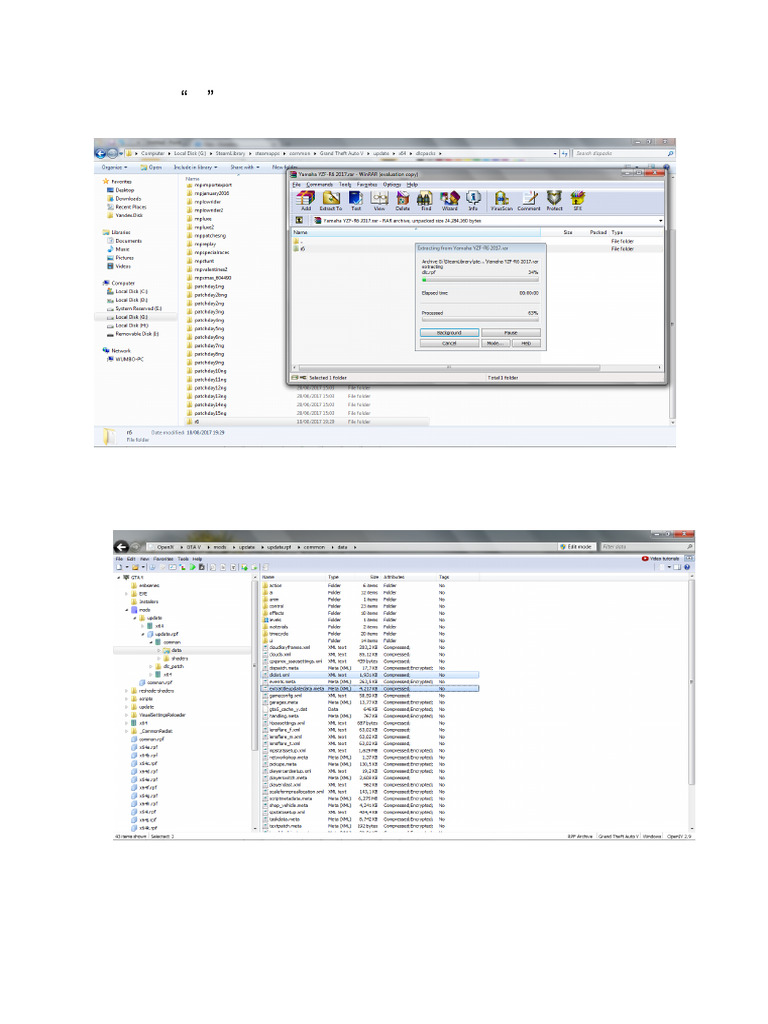Image resolution: width=768 pixels, height=1024 pixels.
Task: Select Local Disk (C:) in Explorer sidebar
Action: [x=127, y=291]
